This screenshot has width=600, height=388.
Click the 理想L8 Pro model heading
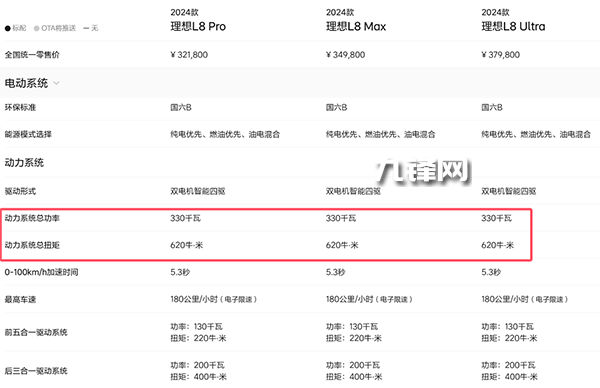pyautogui.click(x=198, y=26)
